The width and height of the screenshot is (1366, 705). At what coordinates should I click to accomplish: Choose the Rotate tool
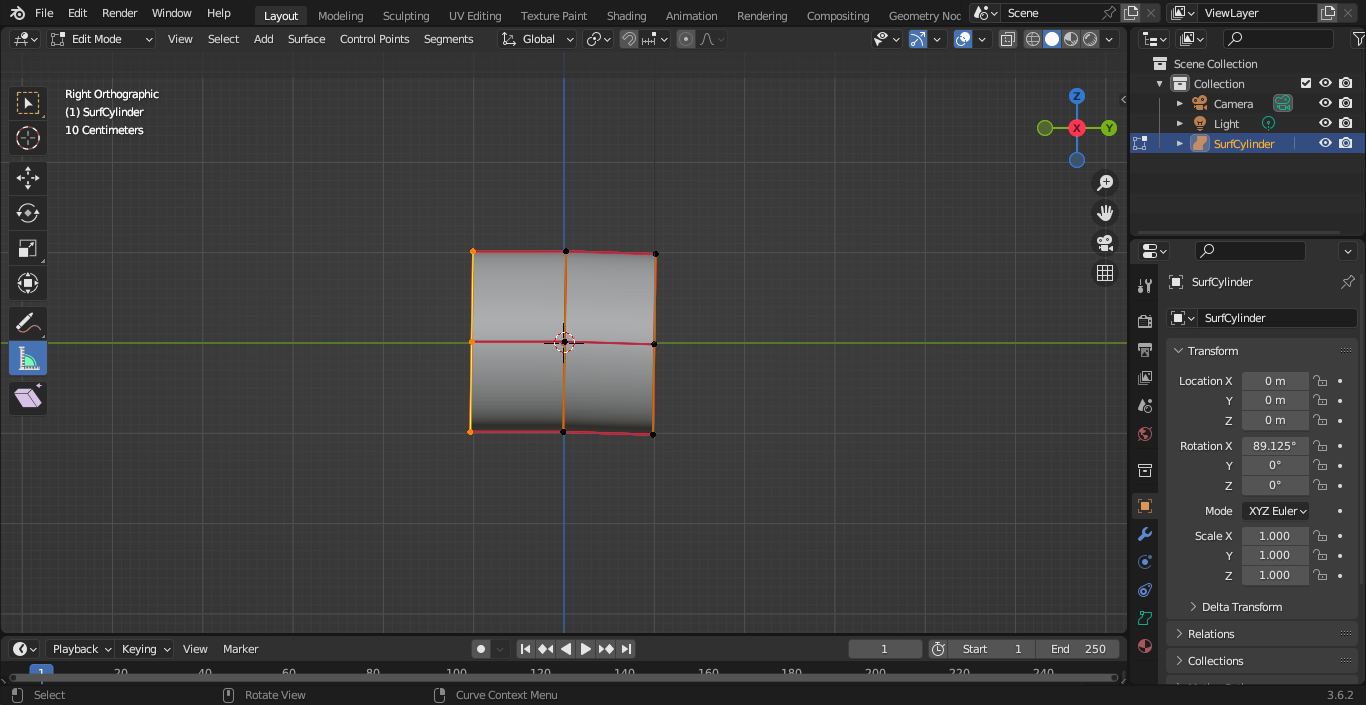28,213
